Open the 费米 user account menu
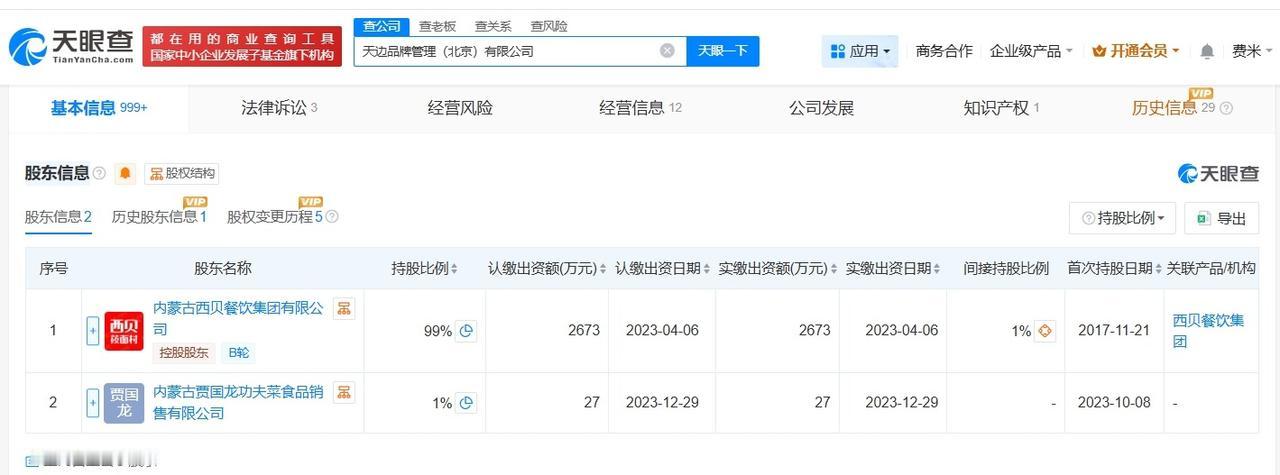Viewport: 1280px width, 475px height. [x=1253, y=51]
